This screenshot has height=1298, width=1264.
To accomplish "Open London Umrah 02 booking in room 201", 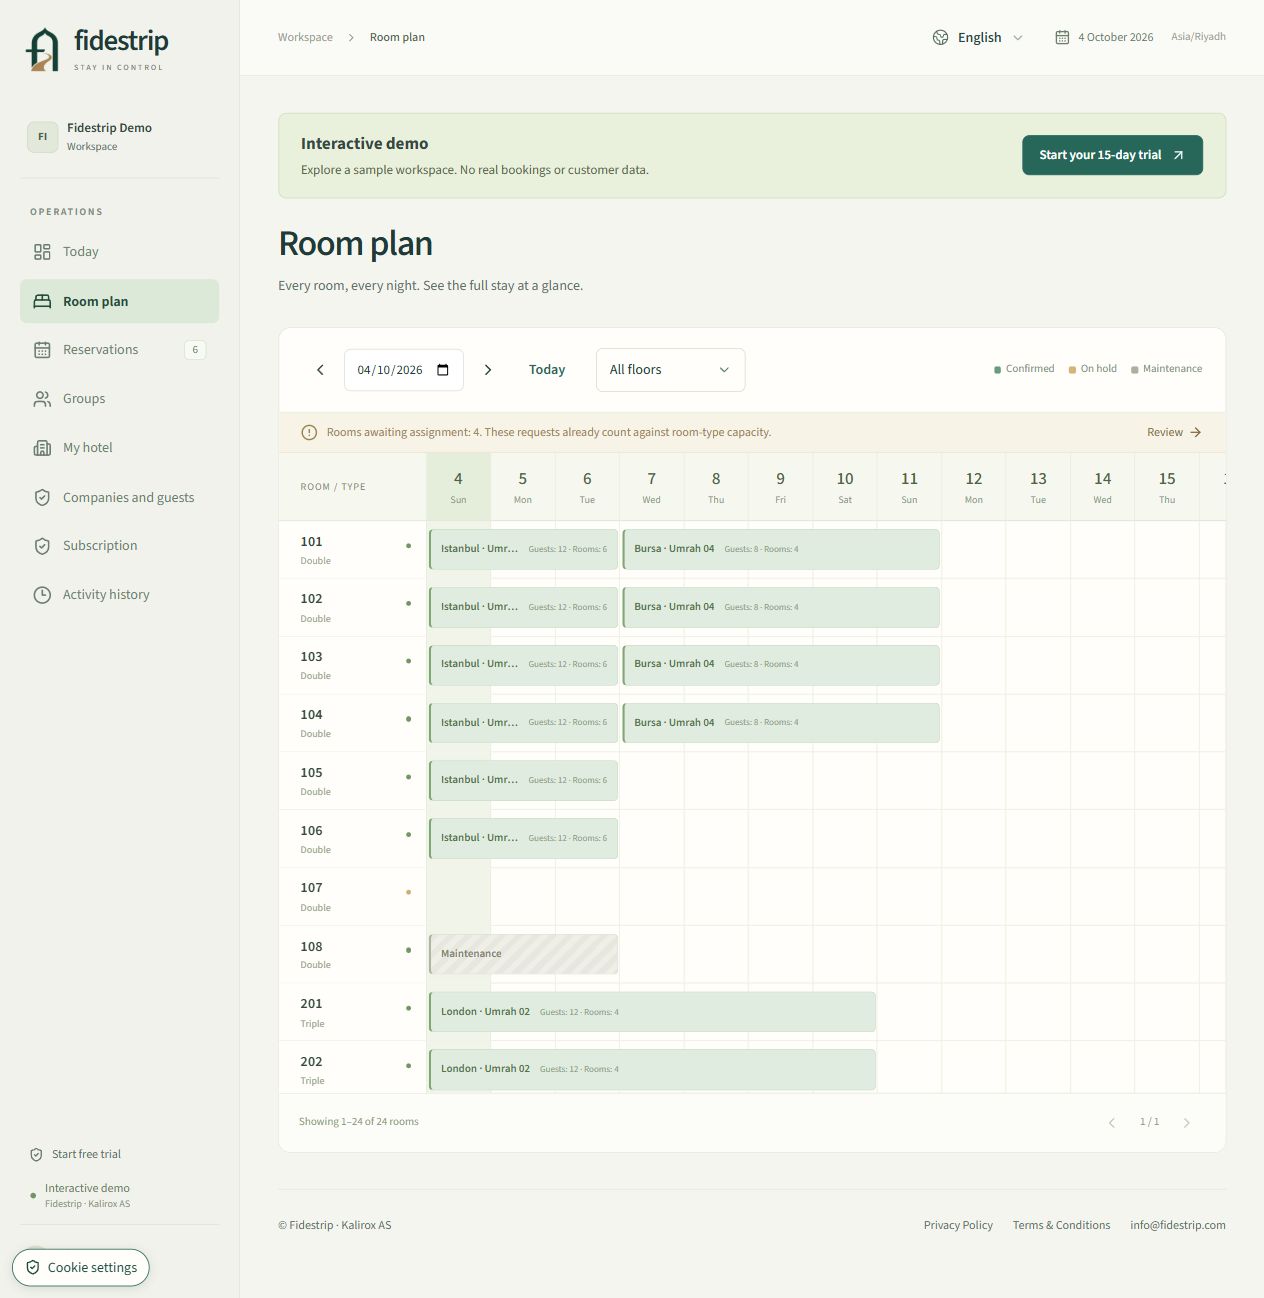I will click(x=652, y=1012).
